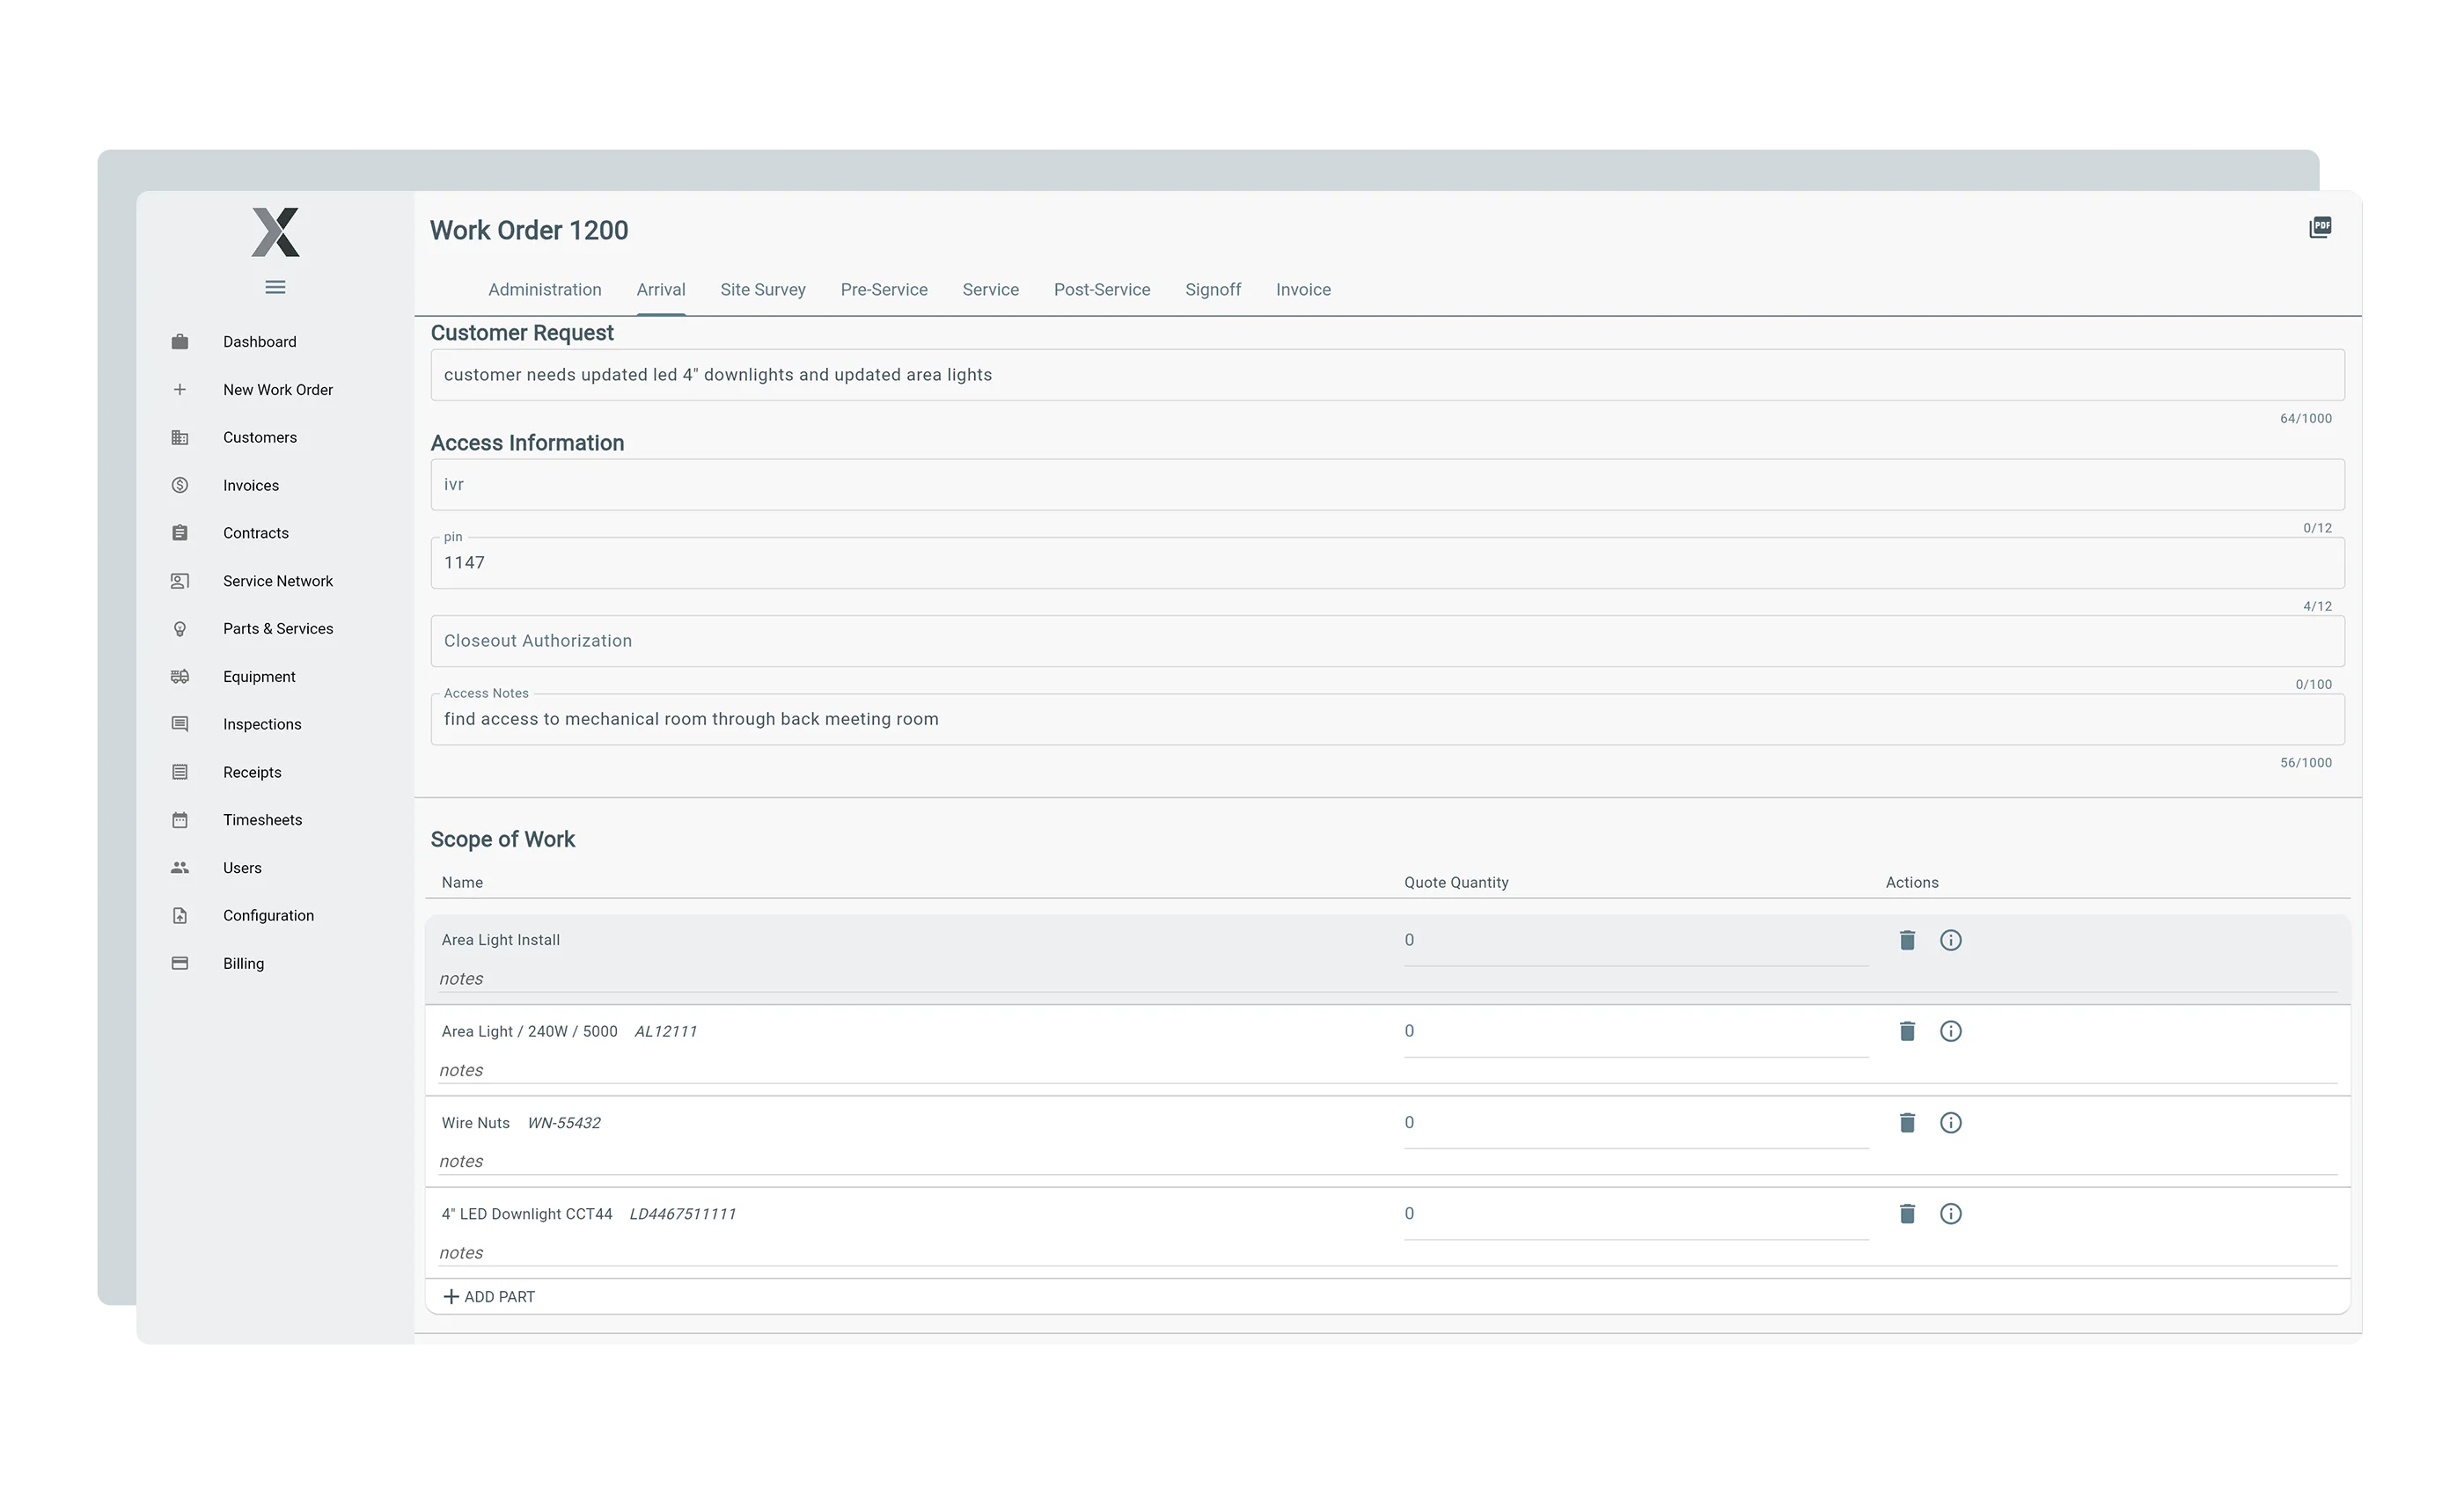Switch to the Invoice tab
Image resolution: width=2464 pixels, height=1496 pixels.
[x=1303, y=290]
